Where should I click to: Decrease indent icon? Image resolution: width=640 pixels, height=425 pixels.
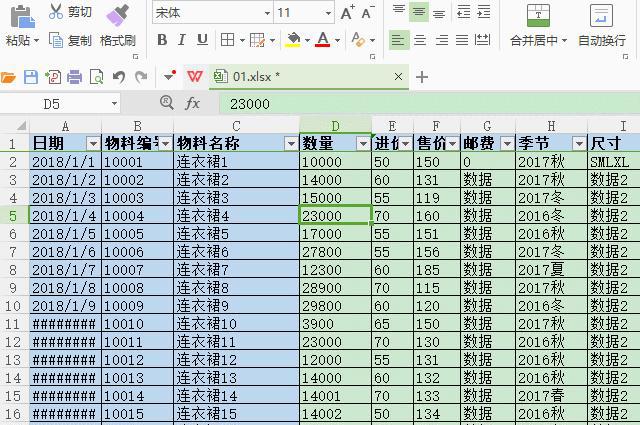click(463, 12)
